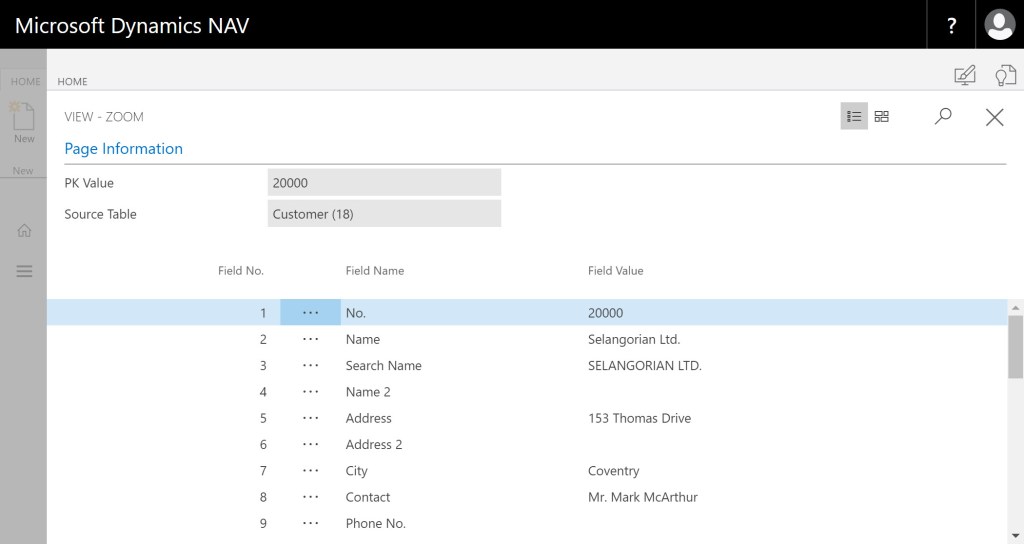
Task: Click the Home house icon in sidebar
Action: [24, 230]
